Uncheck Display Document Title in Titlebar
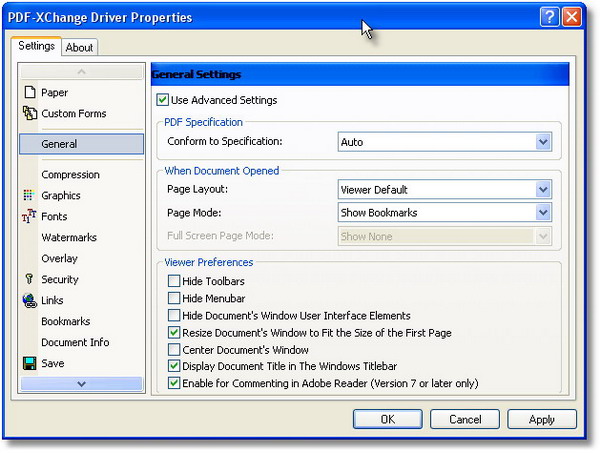 pyautogui.click(x=174, y=366)
